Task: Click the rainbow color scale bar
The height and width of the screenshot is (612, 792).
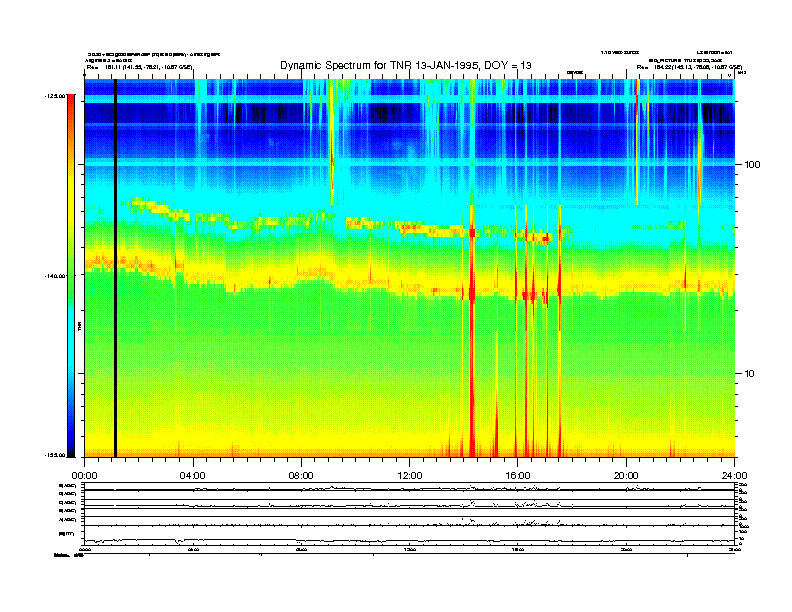Action: click(x=71, y=276)
